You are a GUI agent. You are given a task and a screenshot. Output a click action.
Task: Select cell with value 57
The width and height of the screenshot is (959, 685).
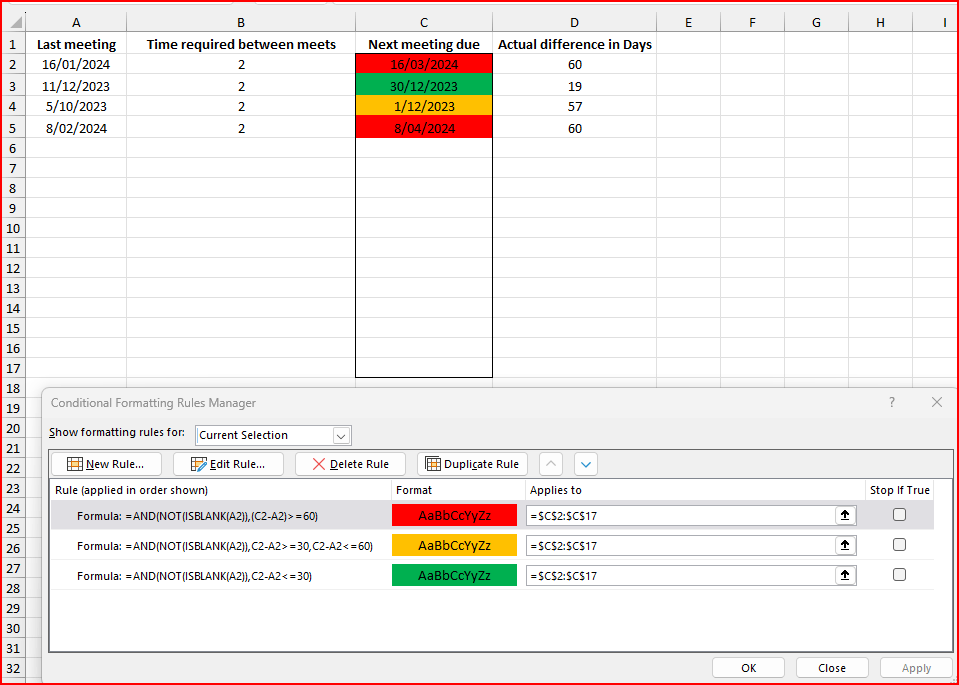[574, 106]
